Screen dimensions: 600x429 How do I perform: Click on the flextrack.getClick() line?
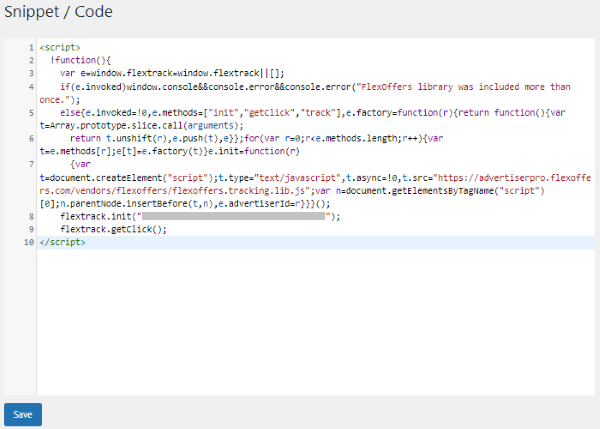[113, 229]
